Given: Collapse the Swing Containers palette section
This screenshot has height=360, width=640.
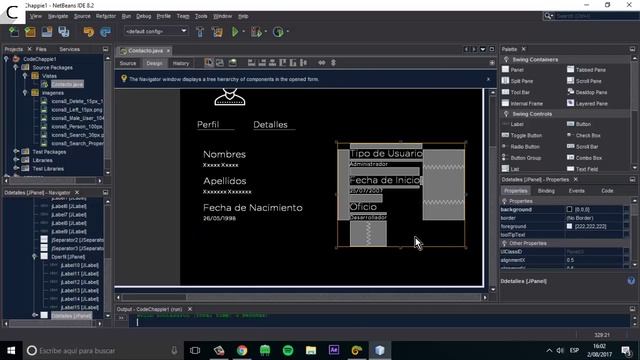Looking at the screenshot, I should point(506,60).
